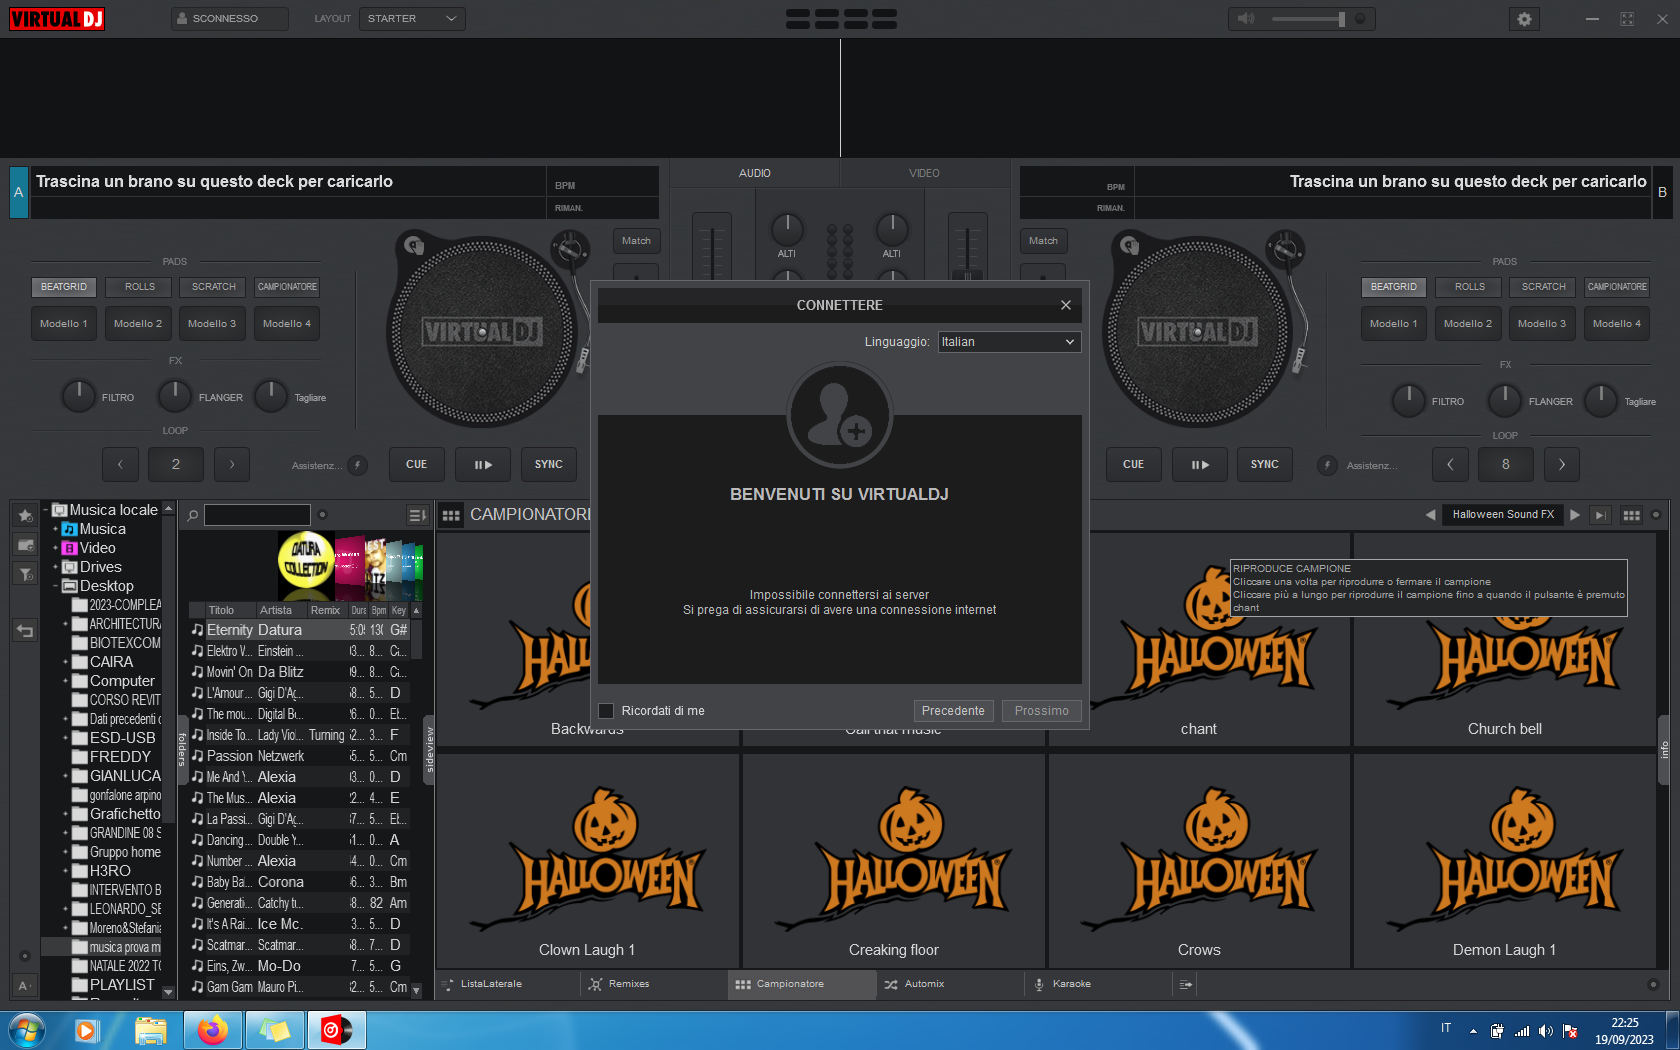Click the sampler record dot icon
The image size is (1680, 1050).
click(1656, 515)
